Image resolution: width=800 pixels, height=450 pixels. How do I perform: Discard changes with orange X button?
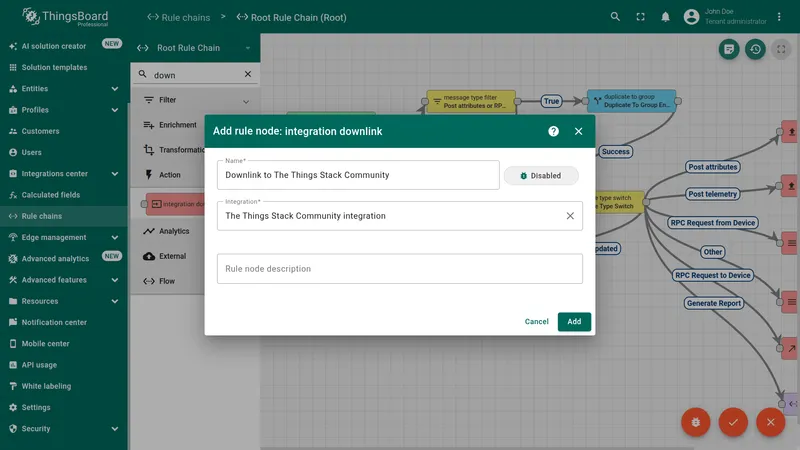tap(770, 422)
